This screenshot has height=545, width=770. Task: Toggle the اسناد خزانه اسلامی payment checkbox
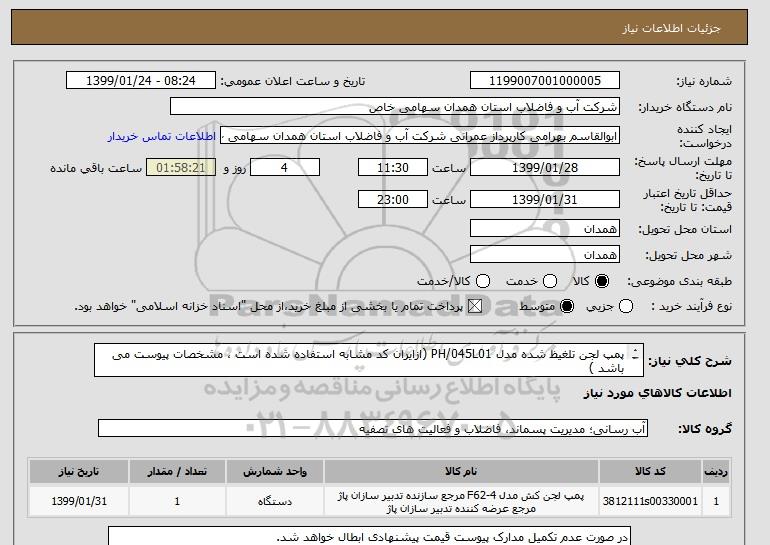pos(475,306)
